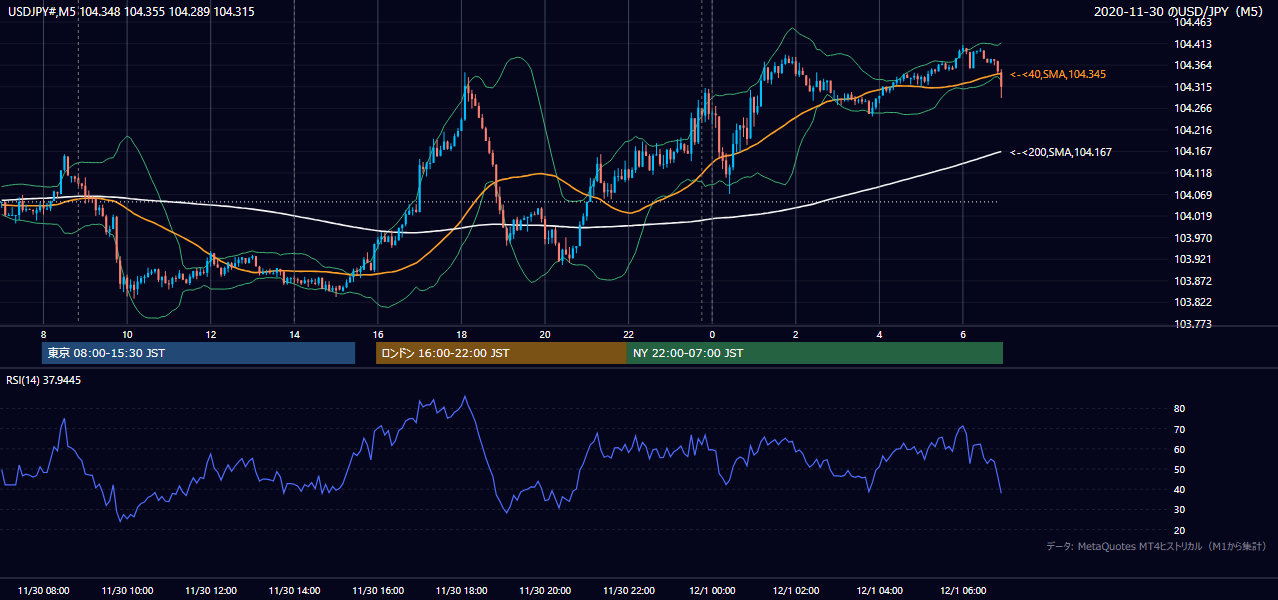This screenshot has height=600, width=1278.
Task: Click the 12/1 02:00 time label
Action: point(796,591)
